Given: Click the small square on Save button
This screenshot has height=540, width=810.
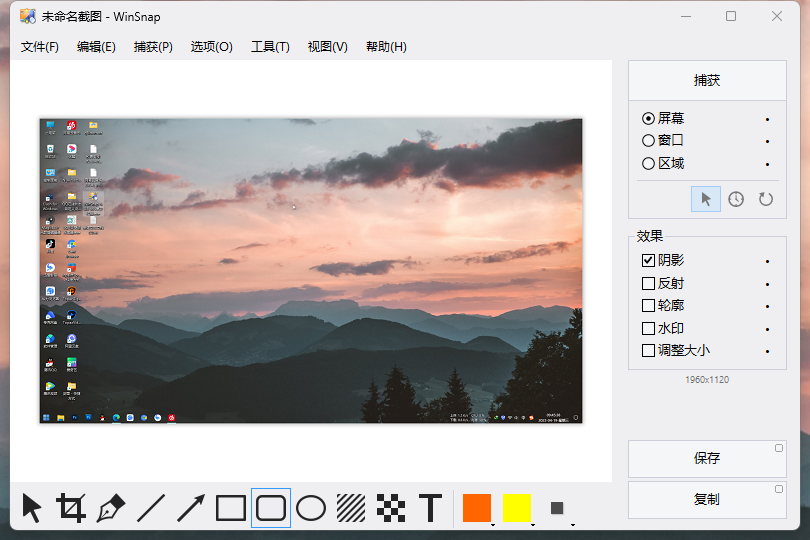Looking at the screenshot, I should click(x=778, y=448).
